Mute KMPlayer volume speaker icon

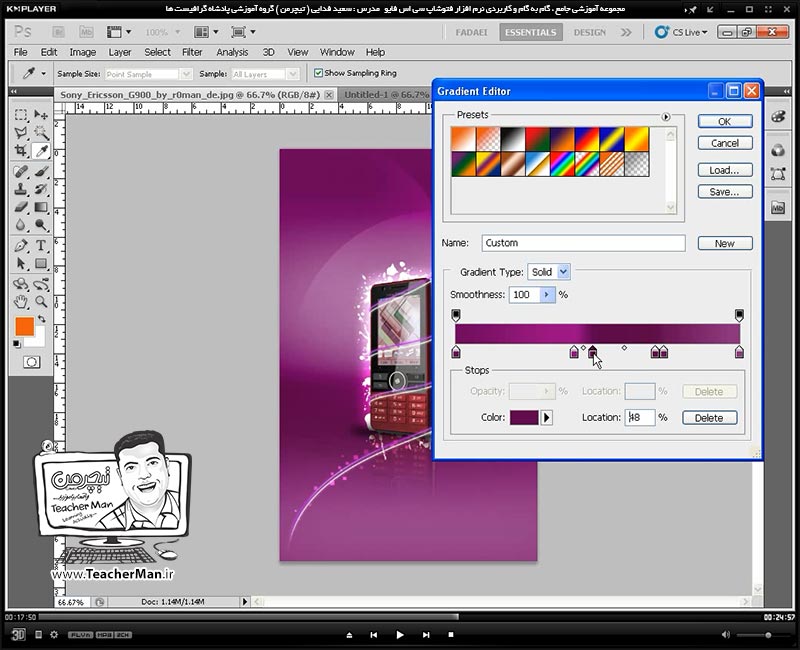tap(726, 635)
